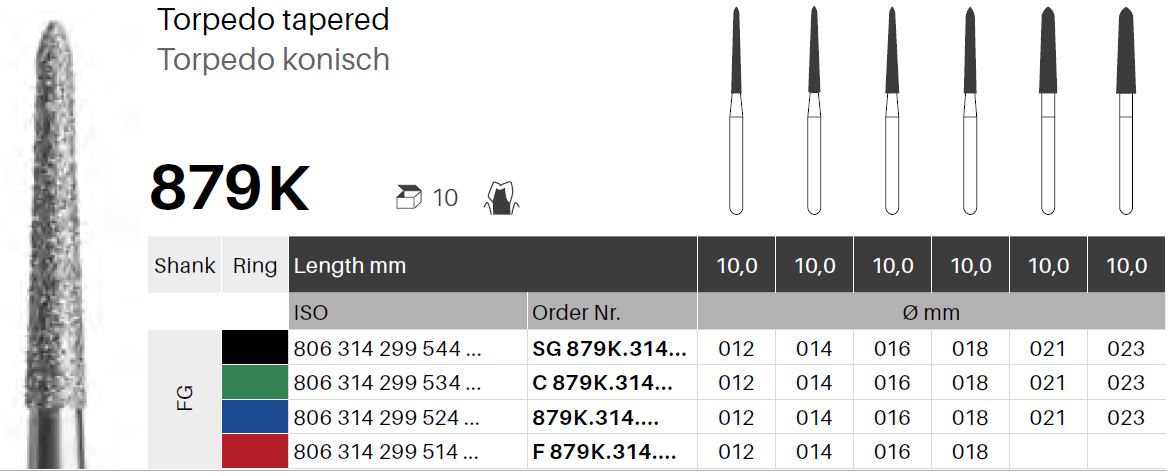Select the fourth bur silhouette diagram
The height and width of the screenshot is (476, 1173).
[970, 111]
